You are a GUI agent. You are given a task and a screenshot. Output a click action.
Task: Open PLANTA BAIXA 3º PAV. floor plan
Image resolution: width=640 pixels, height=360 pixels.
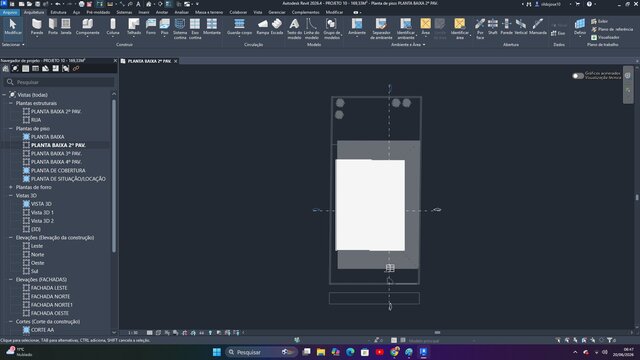pos(56,153)
